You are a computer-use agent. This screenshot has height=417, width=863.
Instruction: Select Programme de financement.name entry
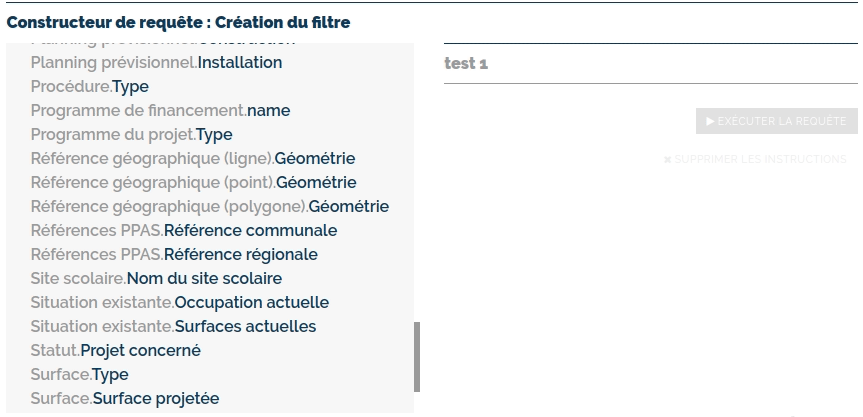[160, 111]
